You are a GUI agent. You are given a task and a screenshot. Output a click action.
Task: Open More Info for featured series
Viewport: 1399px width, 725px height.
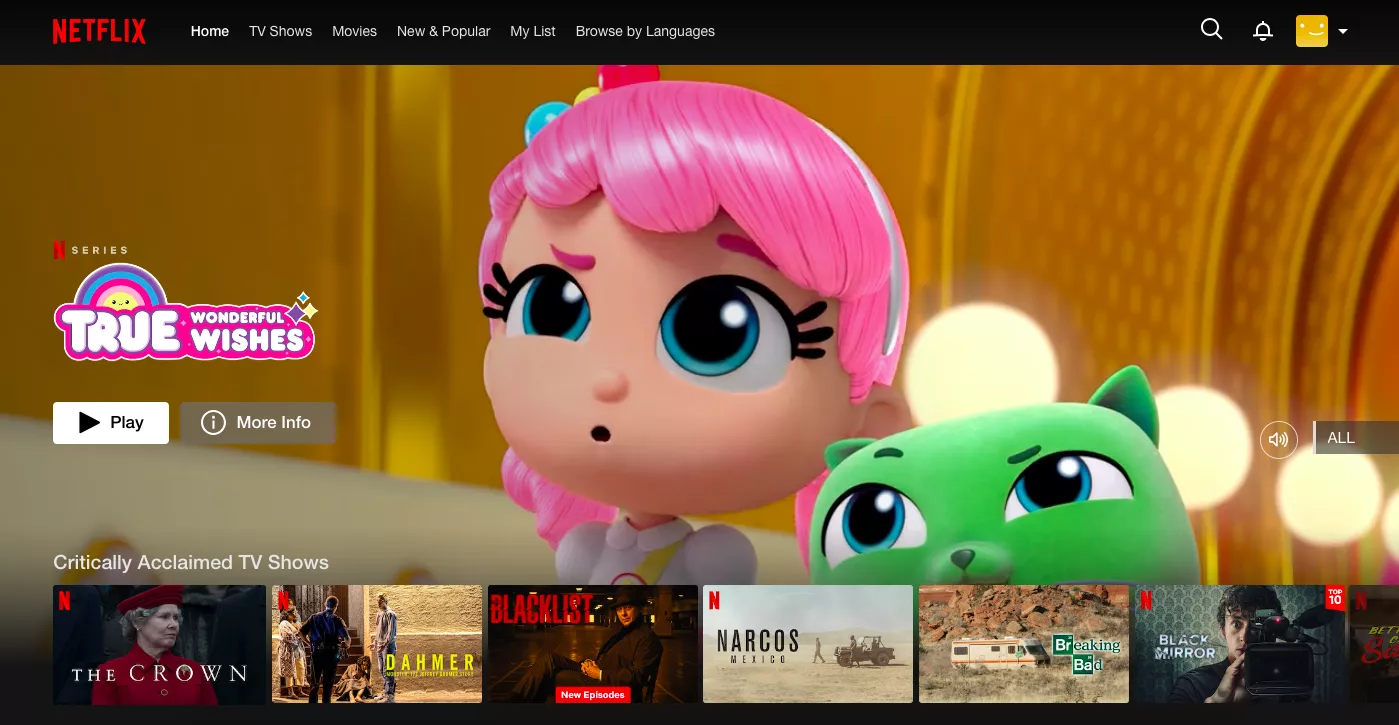point(258,422)
